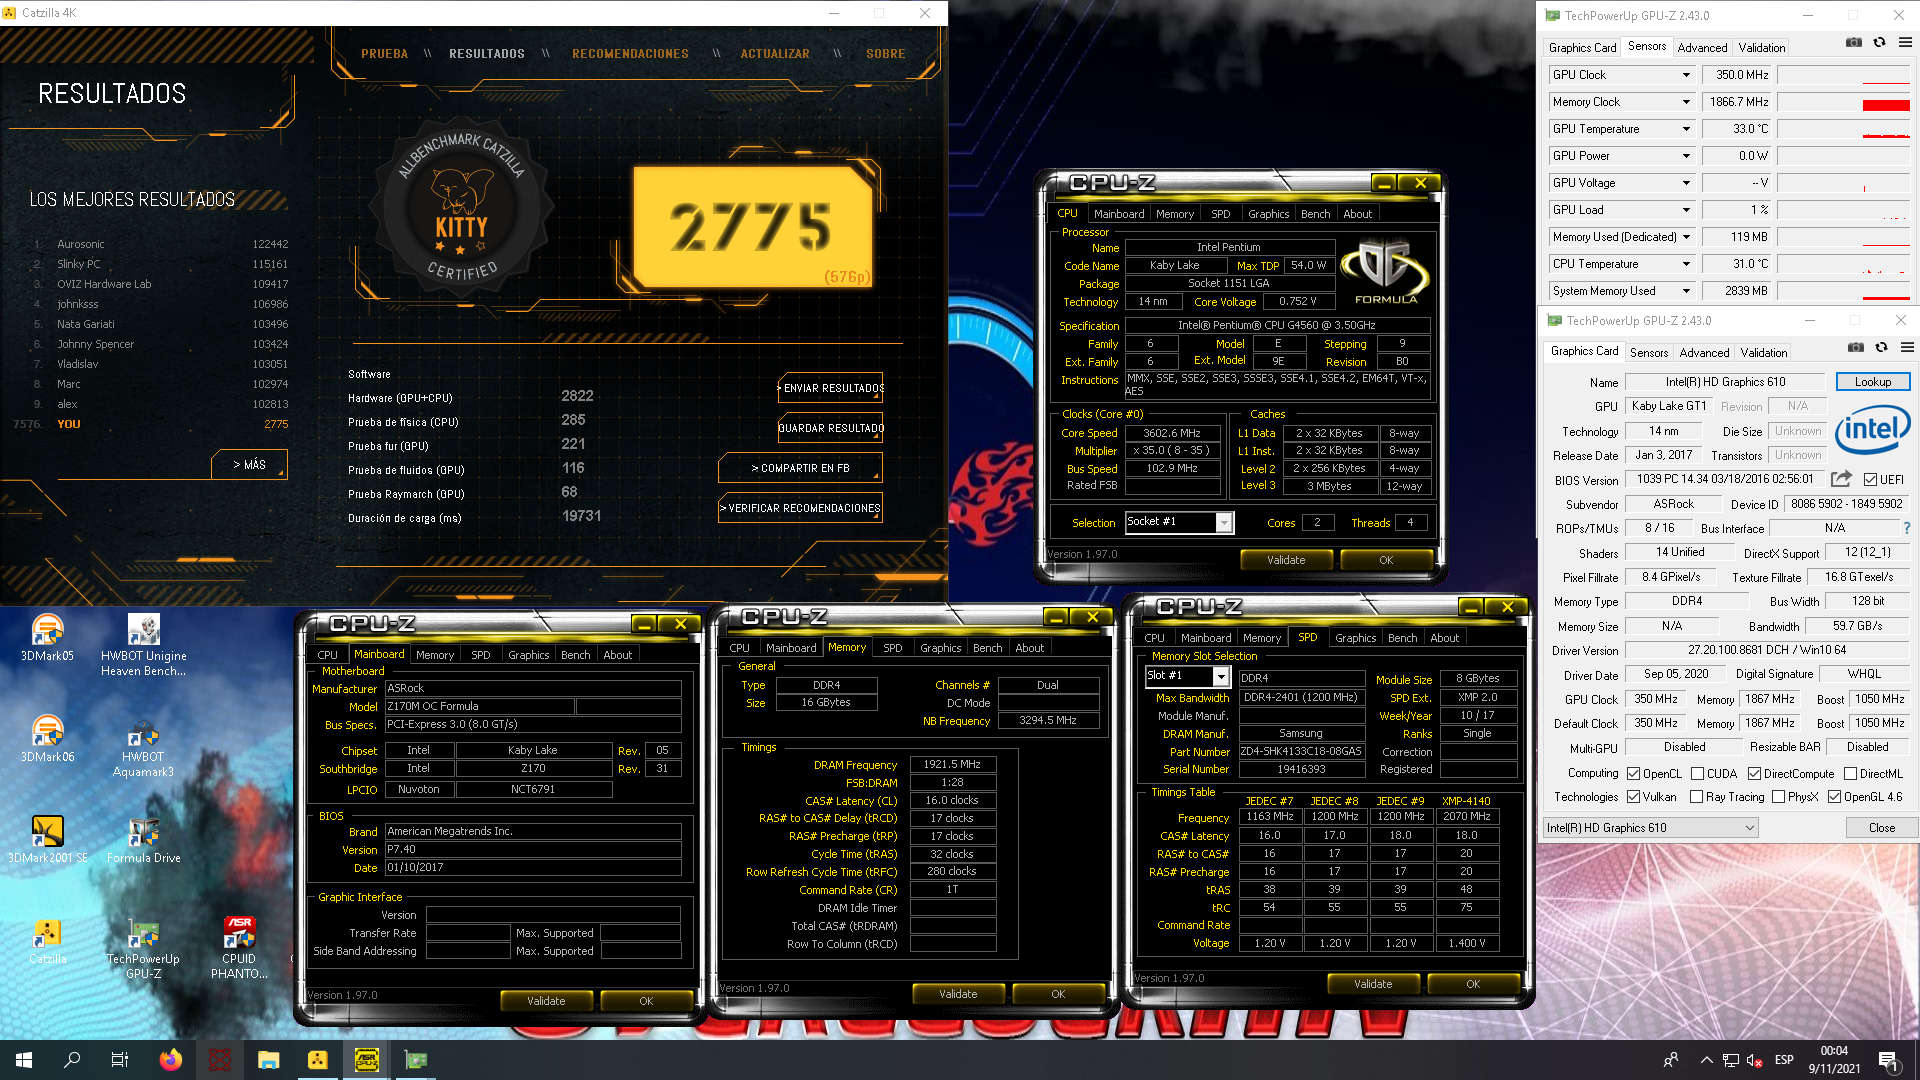Expand the GPU Voltage sensor dropdown
The height and width of the screenshot is (1080, 1920).
coord(1686,183)
